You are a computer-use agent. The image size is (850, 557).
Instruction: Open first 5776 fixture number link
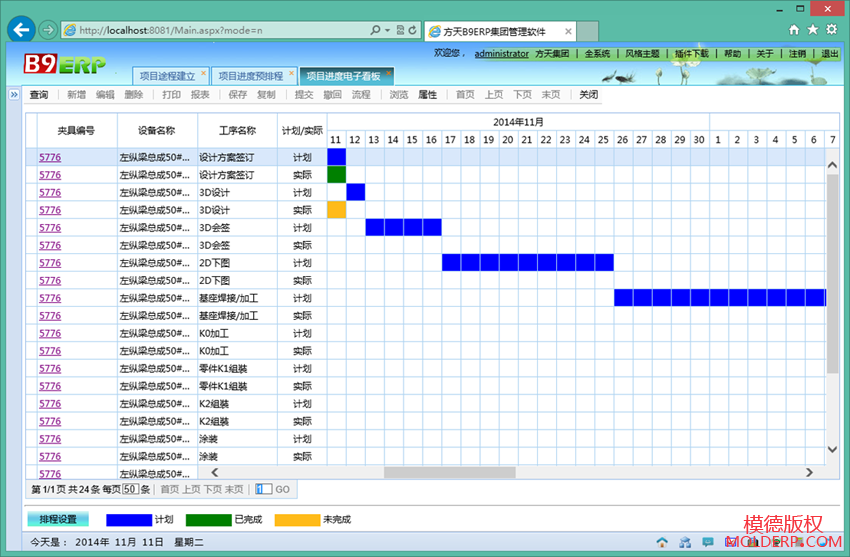pyautogui.click(x=50, y=157)
